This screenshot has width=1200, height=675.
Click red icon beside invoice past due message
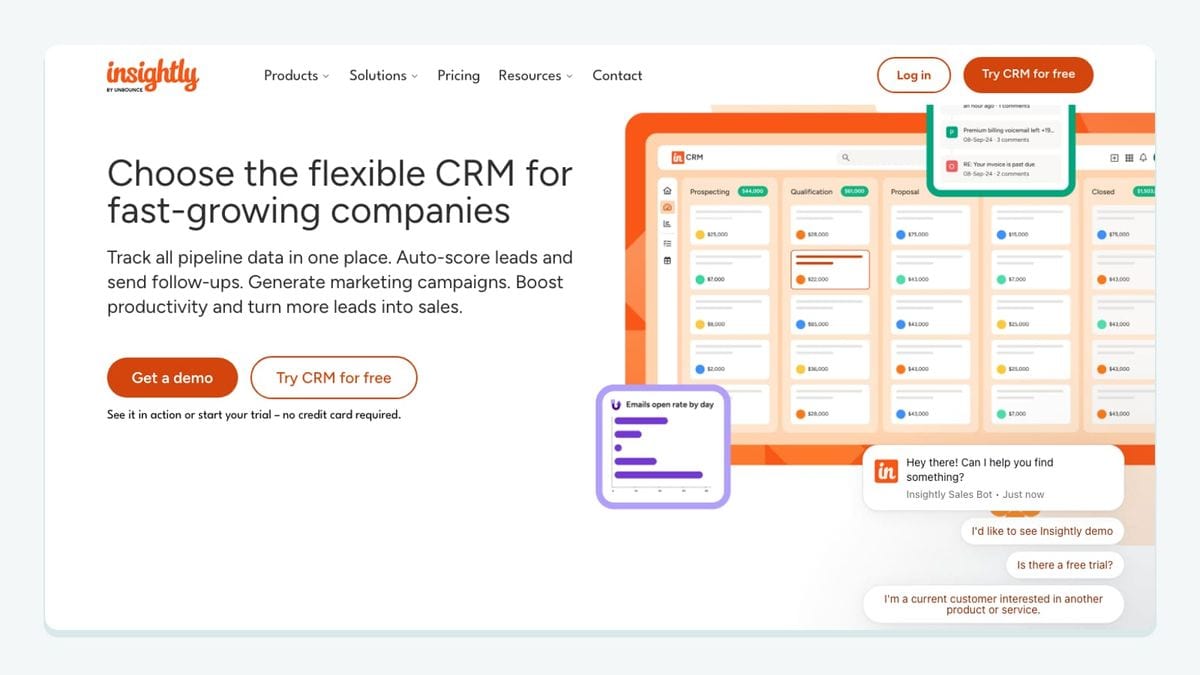click(952, 164)
